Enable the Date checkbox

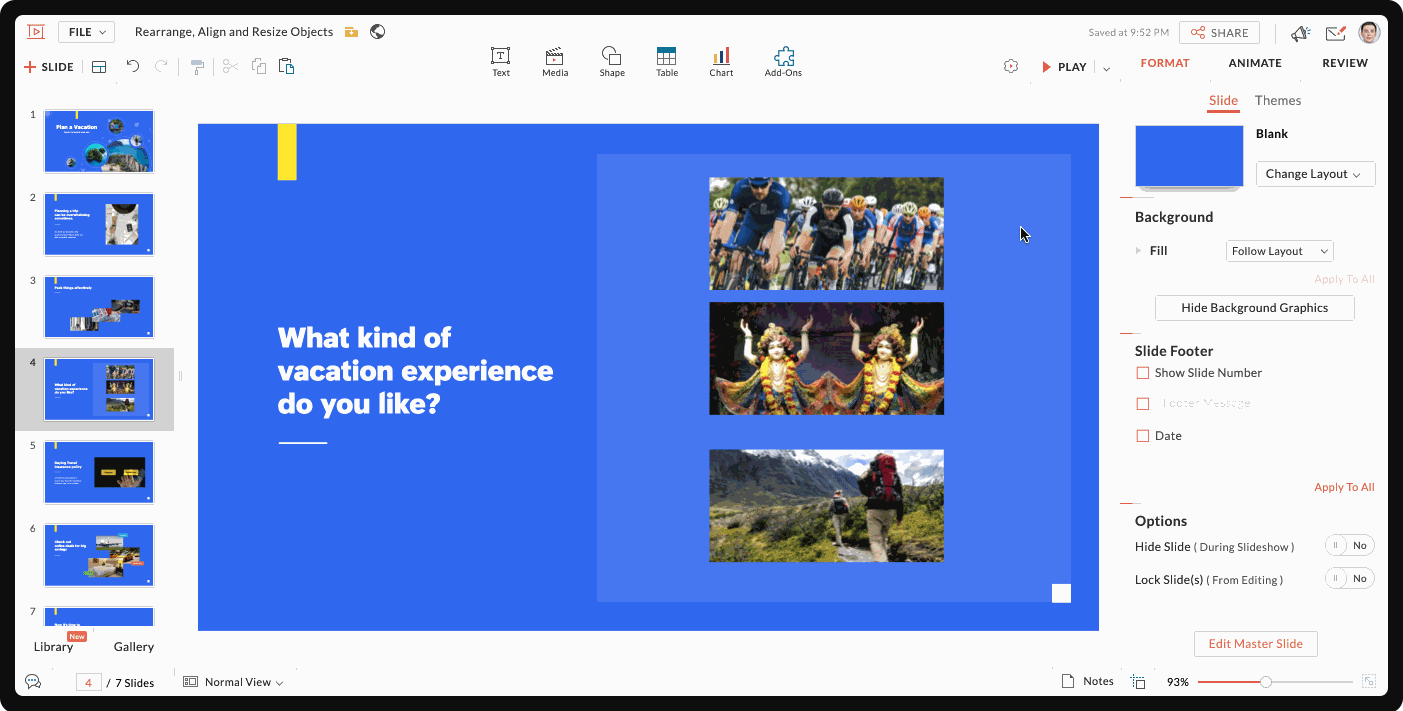1143,436
